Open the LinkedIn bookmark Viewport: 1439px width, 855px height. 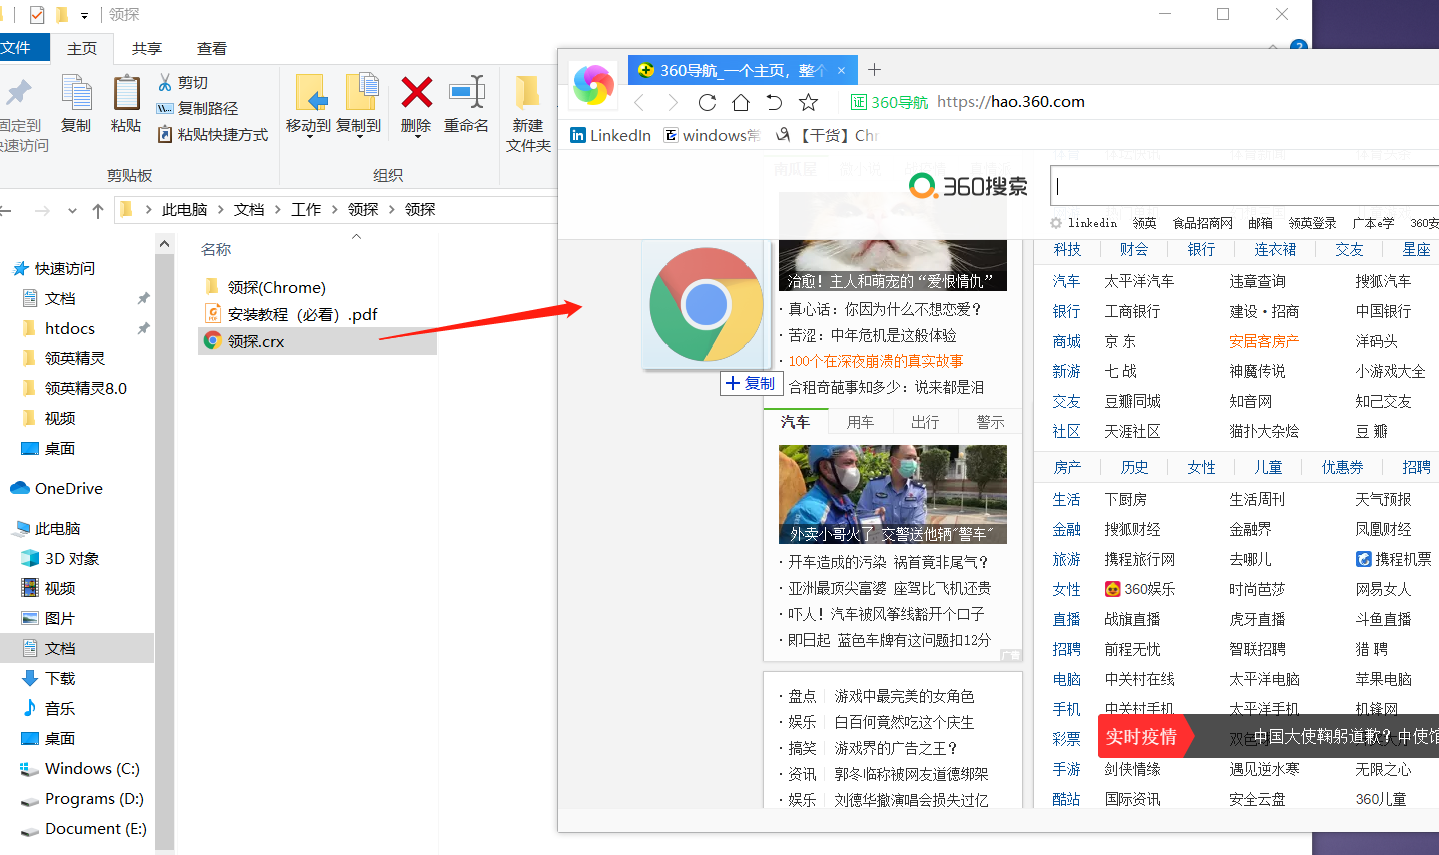click(x=610, y=135)
